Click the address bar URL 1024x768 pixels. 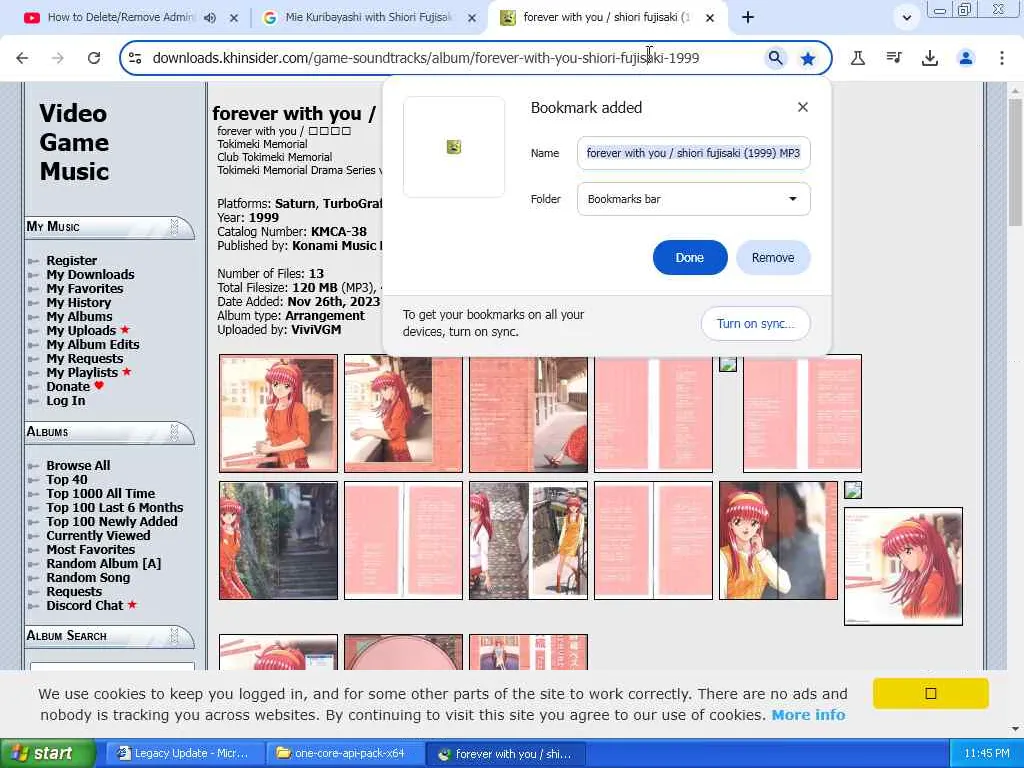click(x=426, y=58)
